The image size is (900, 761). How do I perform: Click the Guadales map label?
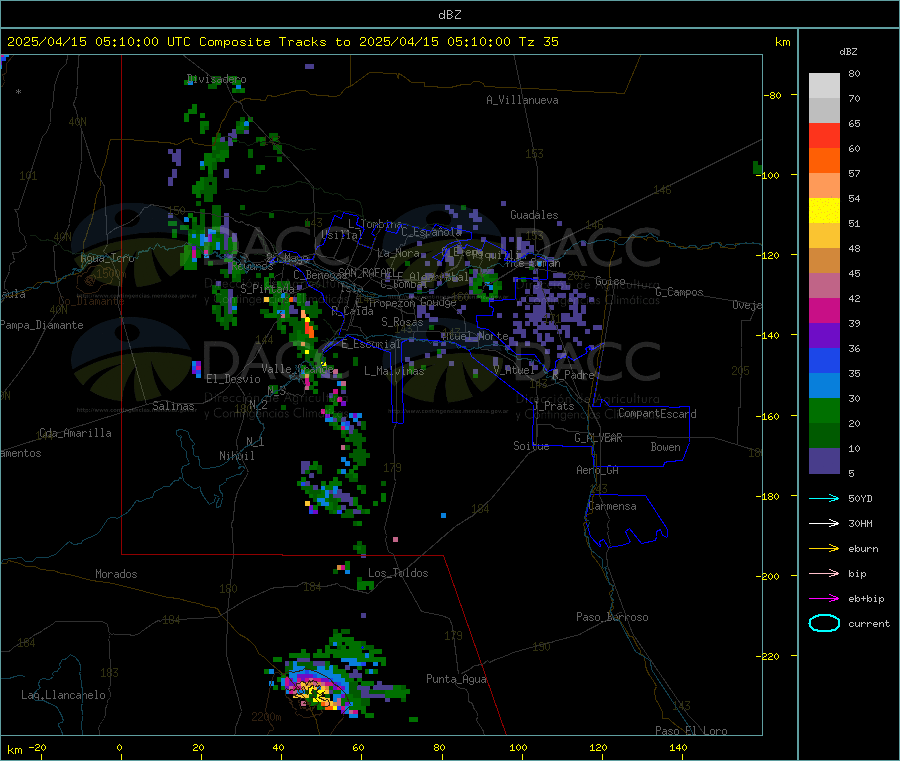tap(534, 215)
